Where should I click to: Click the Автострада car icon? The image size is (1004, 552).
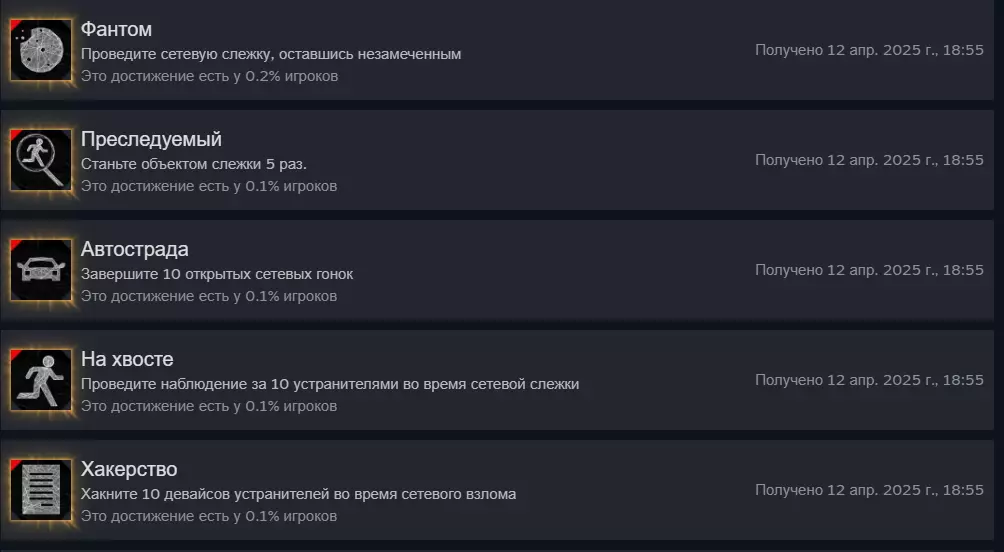[x=41, y=270]
